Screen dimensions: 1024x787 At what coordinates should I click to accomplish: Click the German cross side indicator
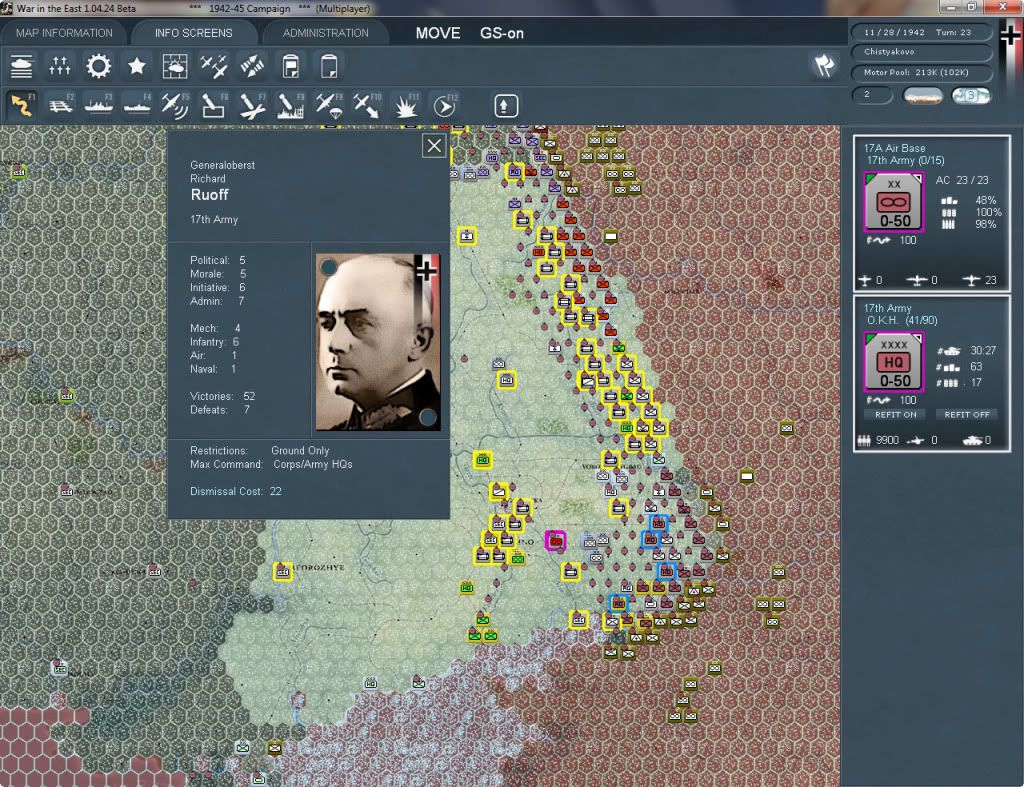click(x=1012, y=34)
